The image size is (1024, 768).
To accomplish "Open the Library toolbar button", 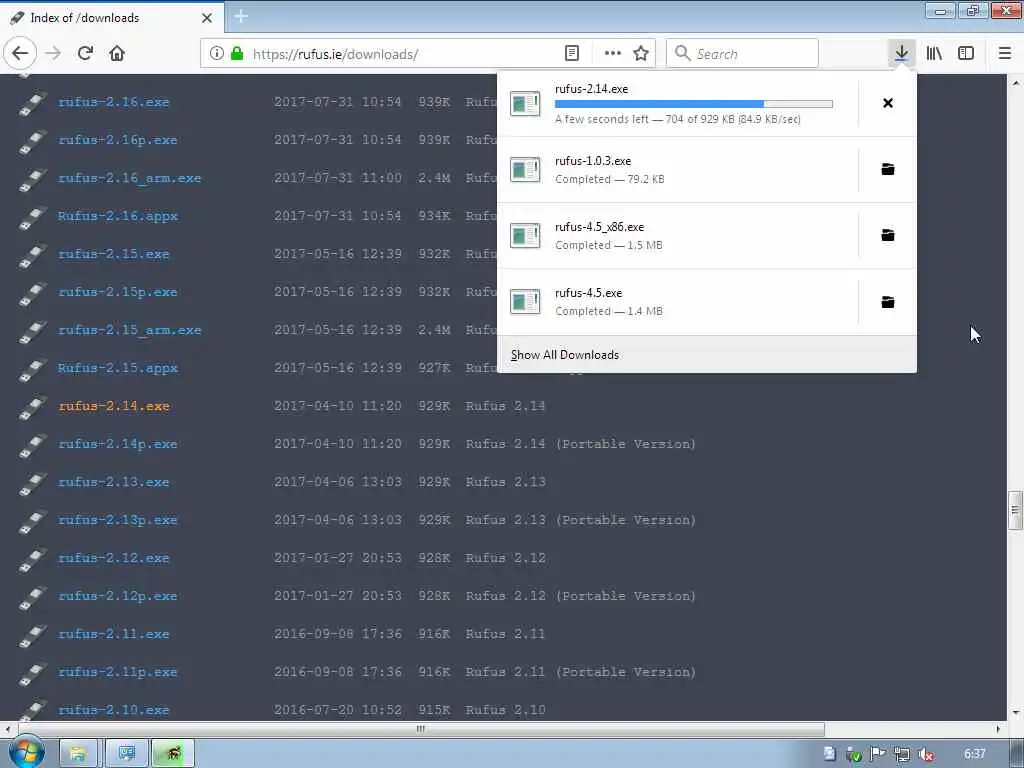I will (934, 54).
